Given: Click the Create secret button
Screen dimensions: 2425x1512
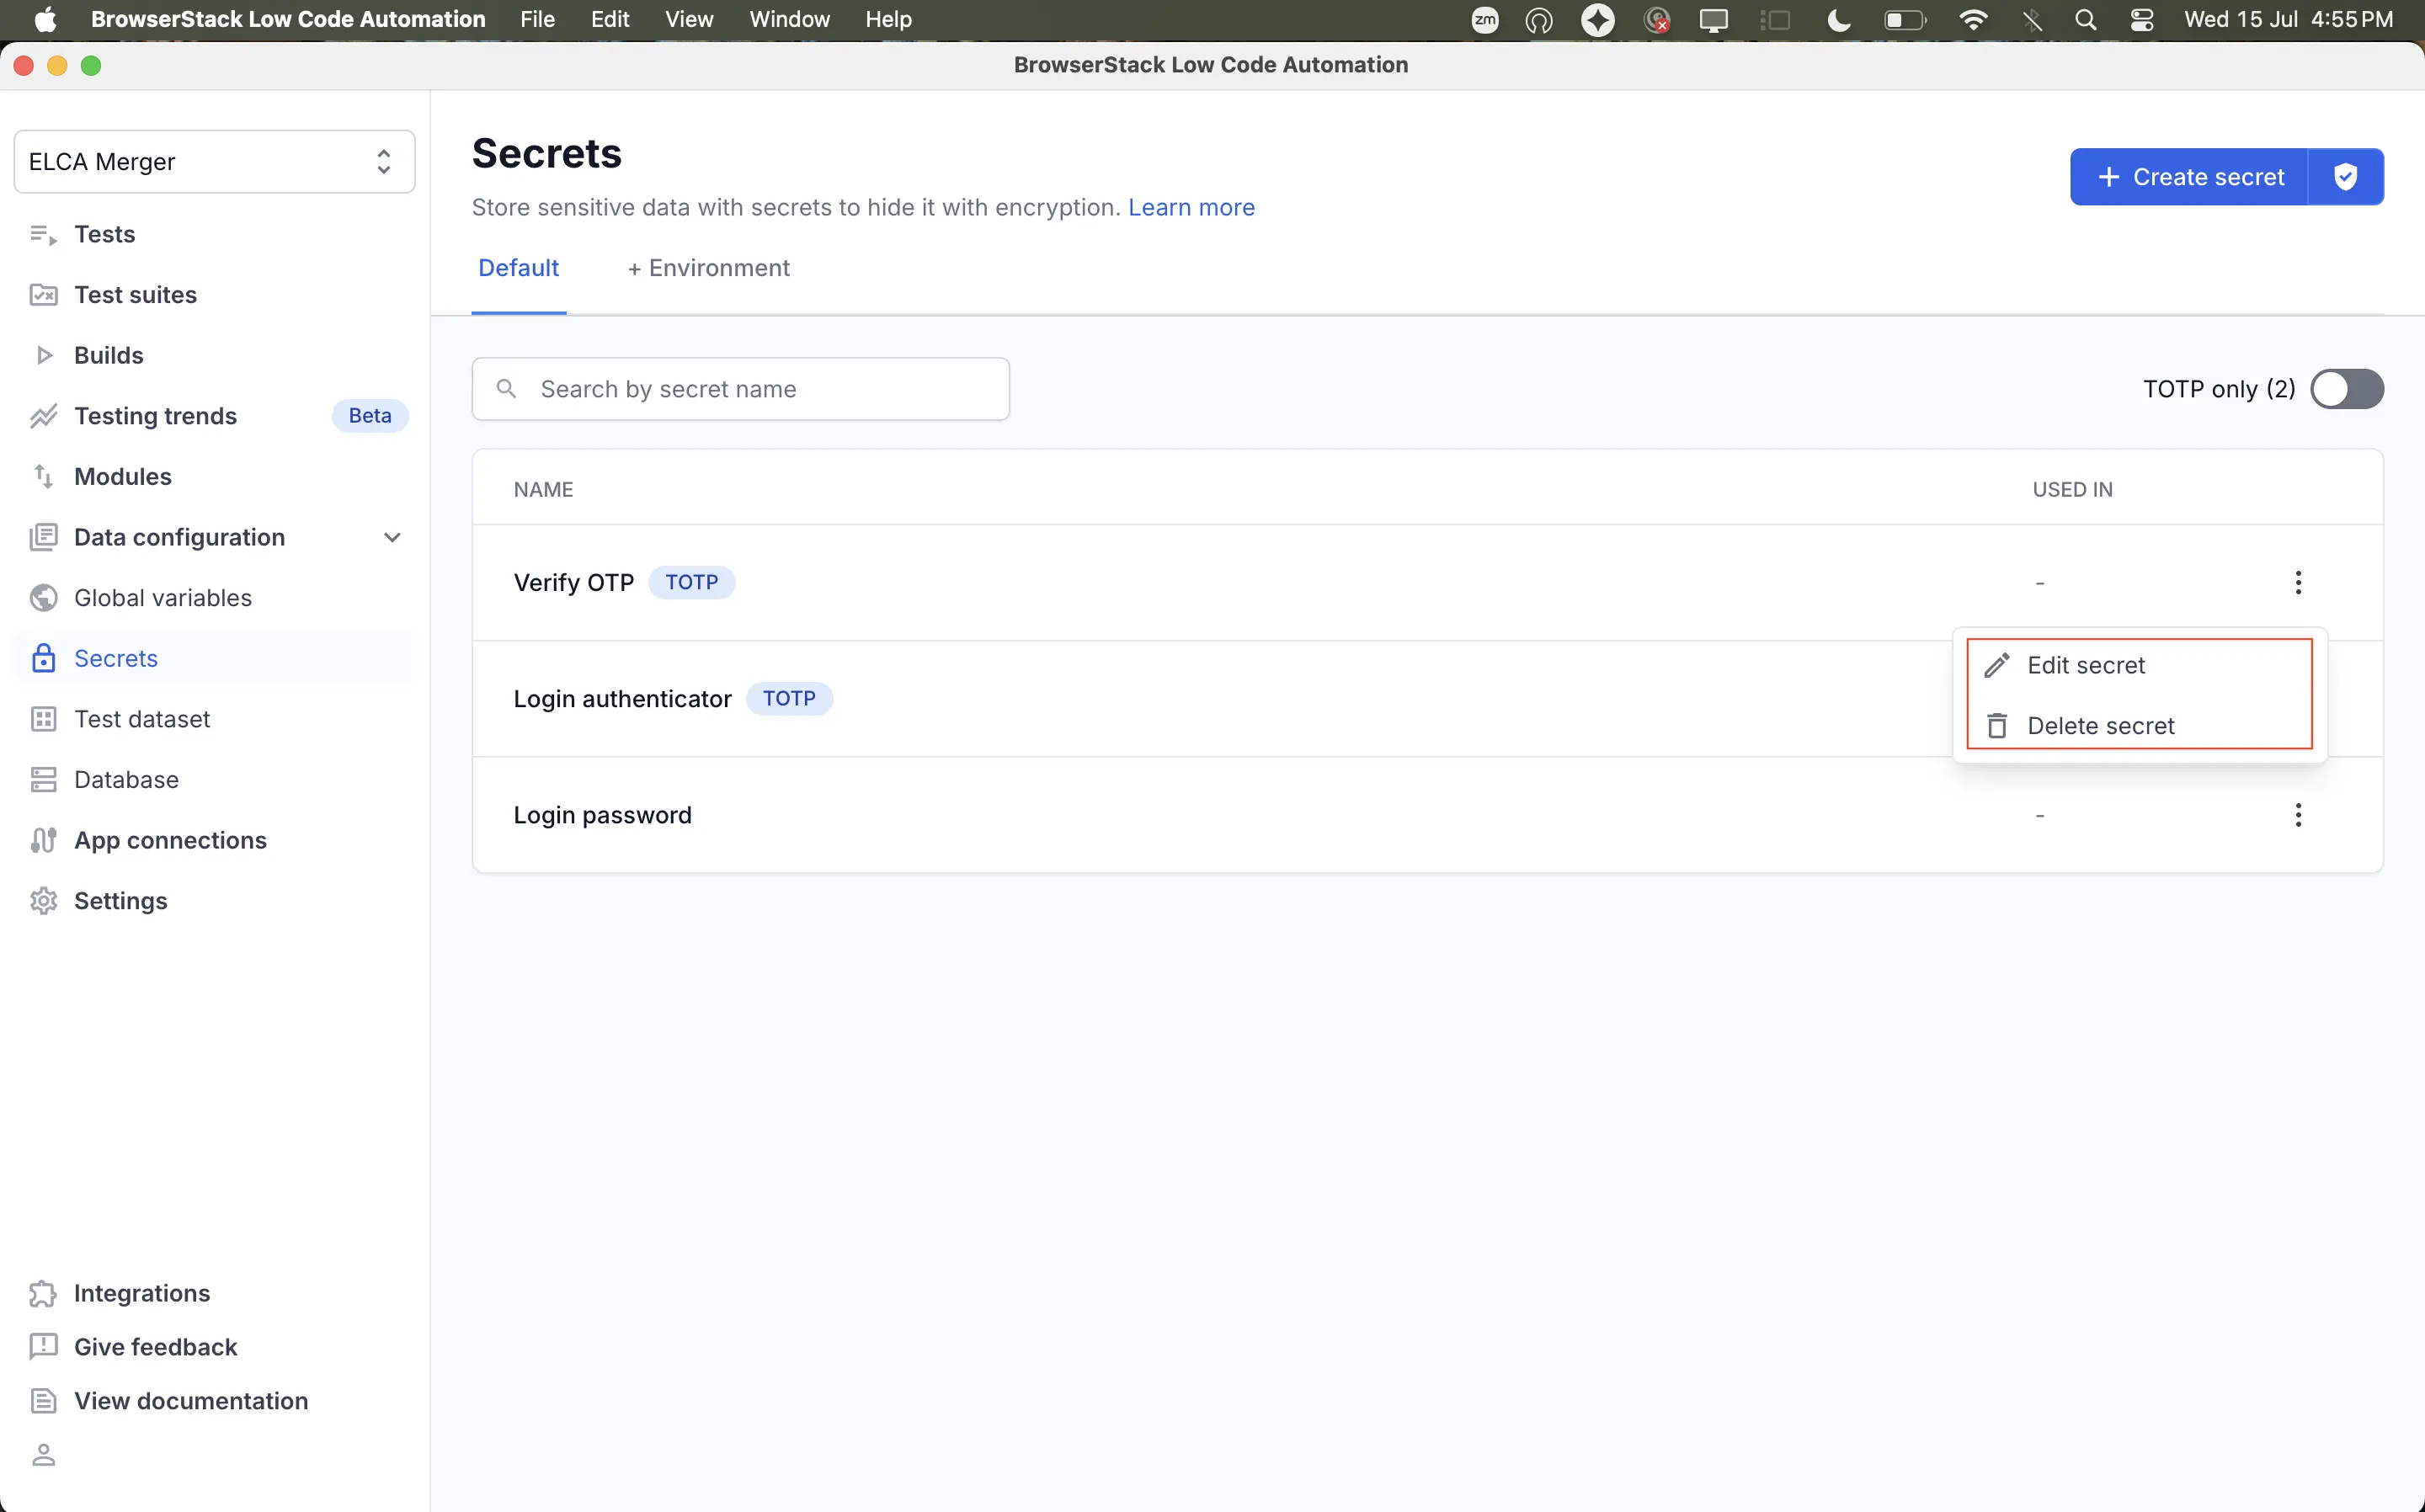Looking at the screenshot, I should (2189, 177).
